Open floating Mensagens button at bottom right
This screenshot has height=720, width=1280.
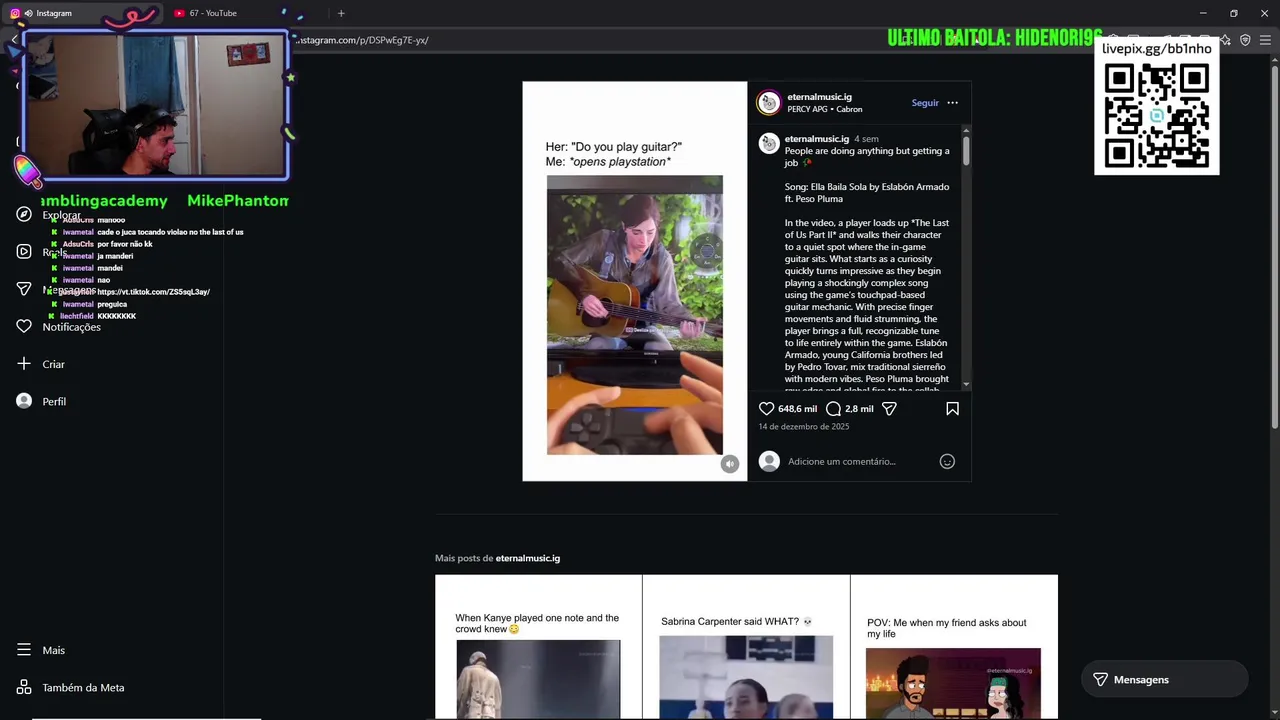(1164, 680)
